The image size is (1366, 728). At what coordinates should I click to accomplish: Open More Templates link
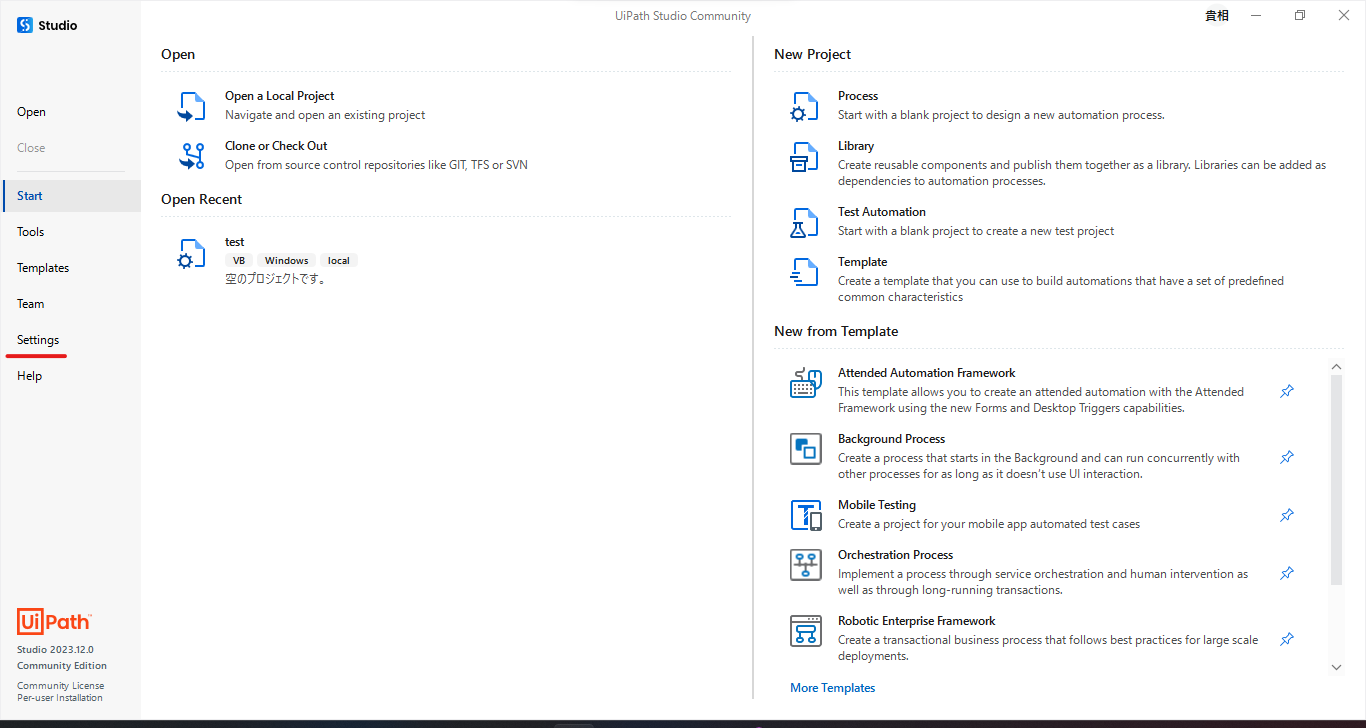click(x=832, y=688)
